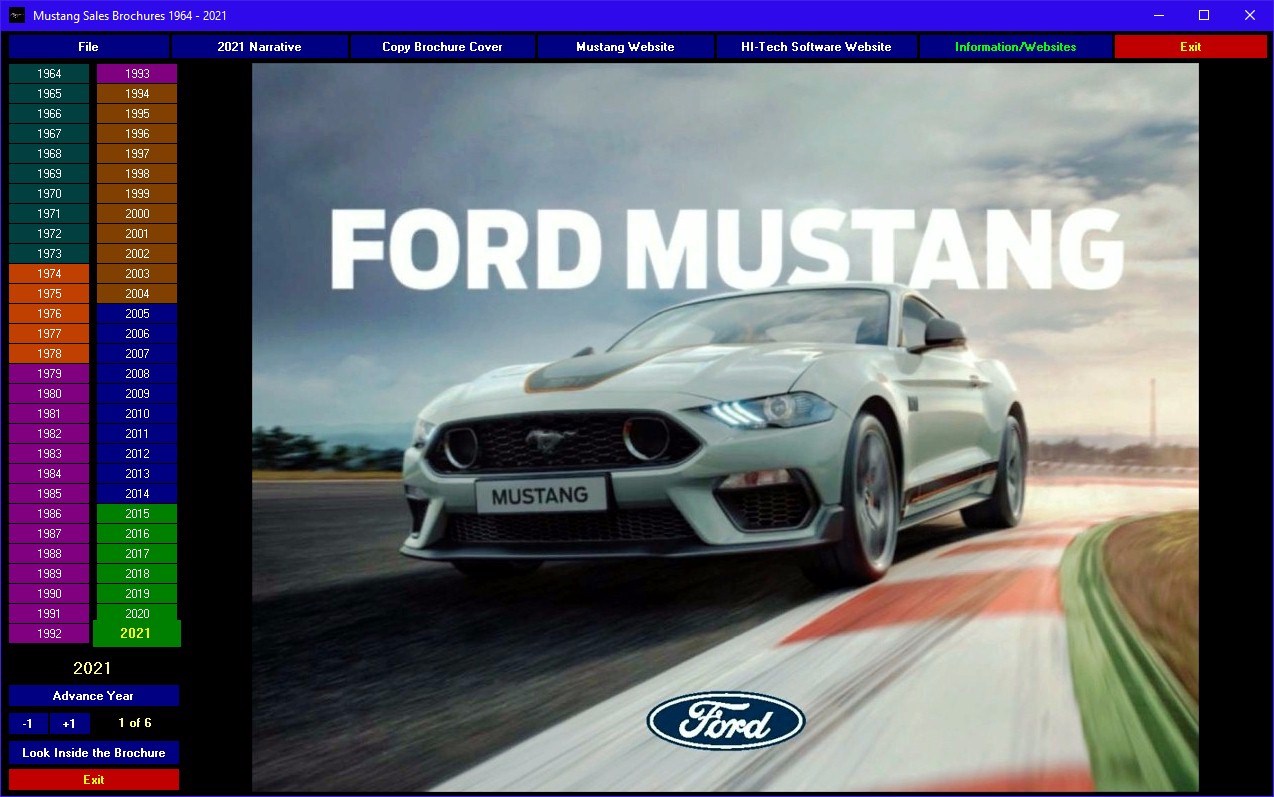1274x797 pixels.
Task: Open the 2021 Narrative
Action: [x=259, y=47]
